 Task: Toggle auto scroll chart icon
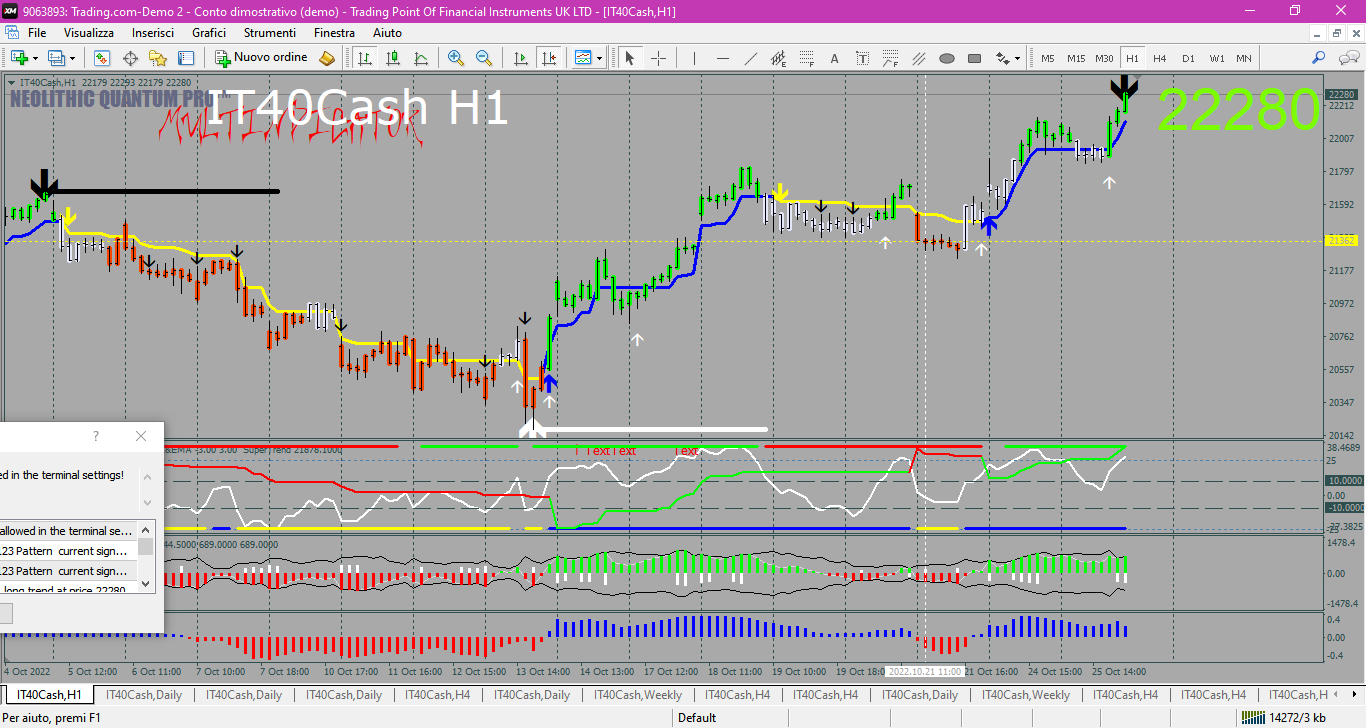[519, 58]
